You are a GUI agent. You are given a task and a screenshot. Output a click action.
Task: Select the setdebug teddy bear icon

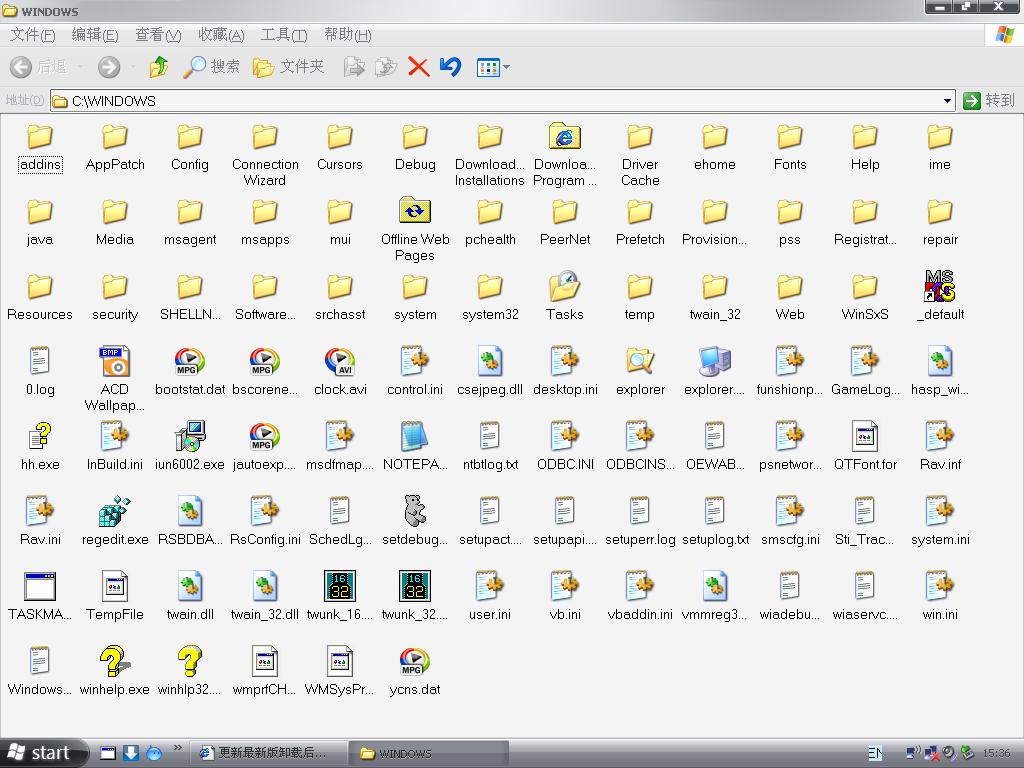414,511
